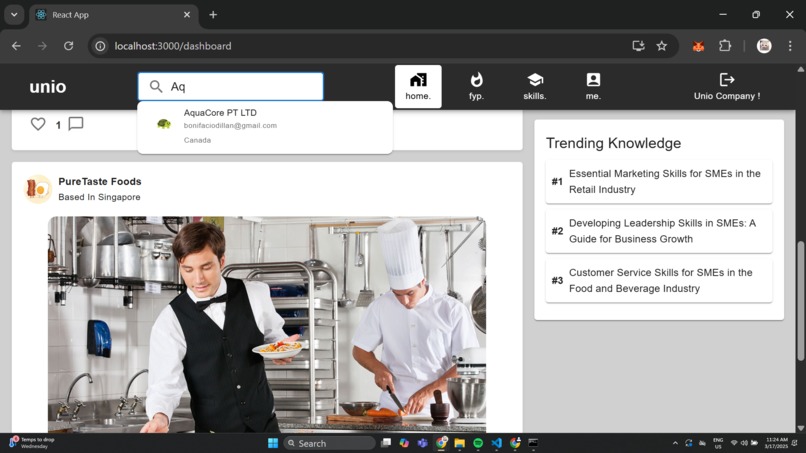Open comments with speech bubble icon
Image resolution: width=806 pixels, height=453 pixels.
click(76, 124)
